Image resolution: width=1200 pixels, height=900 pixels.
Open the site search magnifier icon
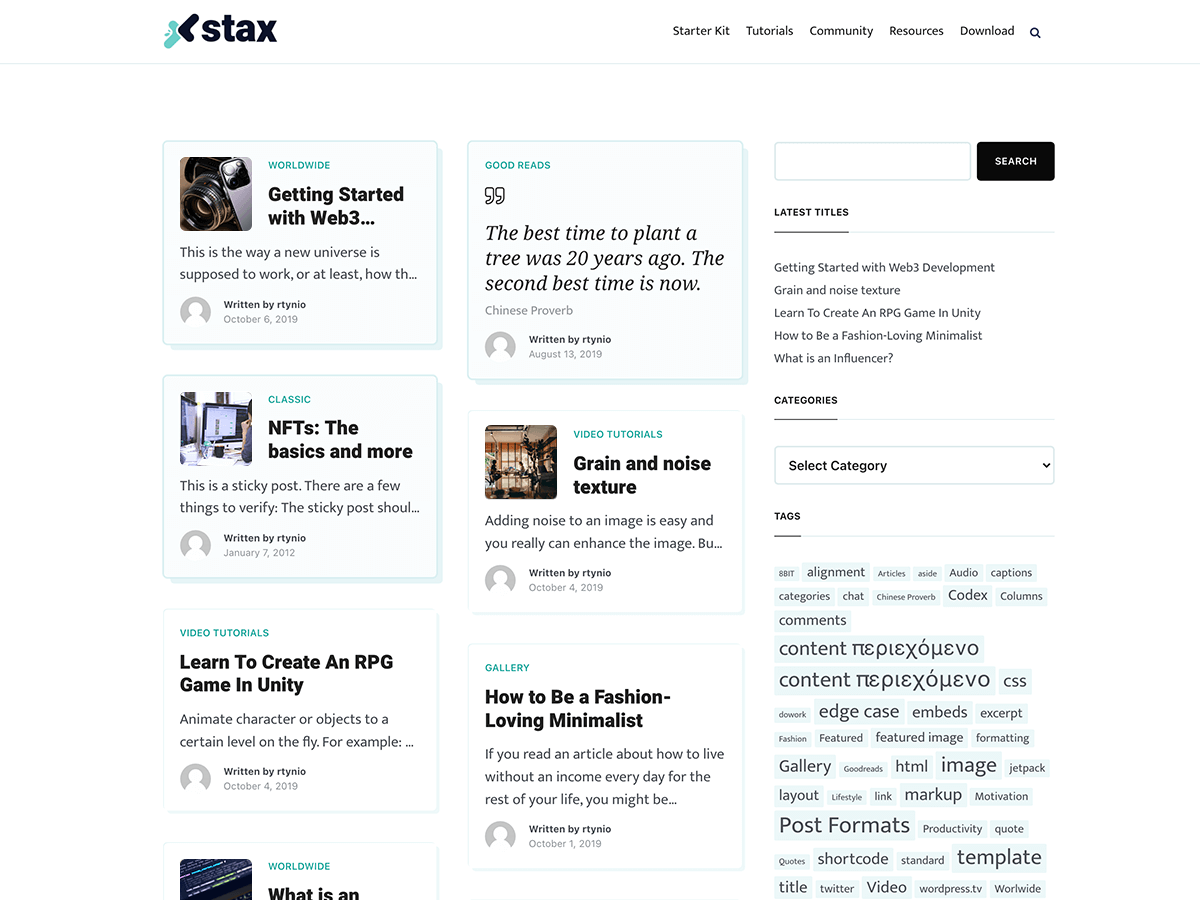coord(1035,31)
